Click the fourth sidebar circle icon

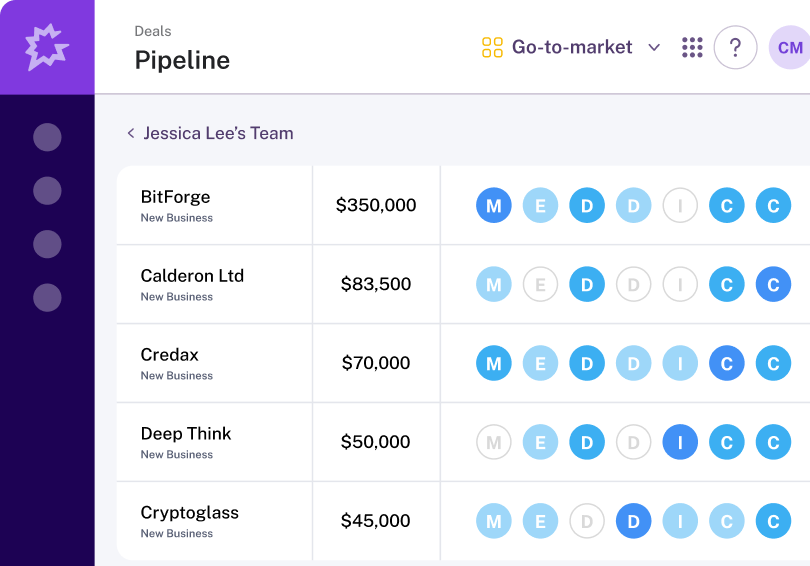pos(47,297)
